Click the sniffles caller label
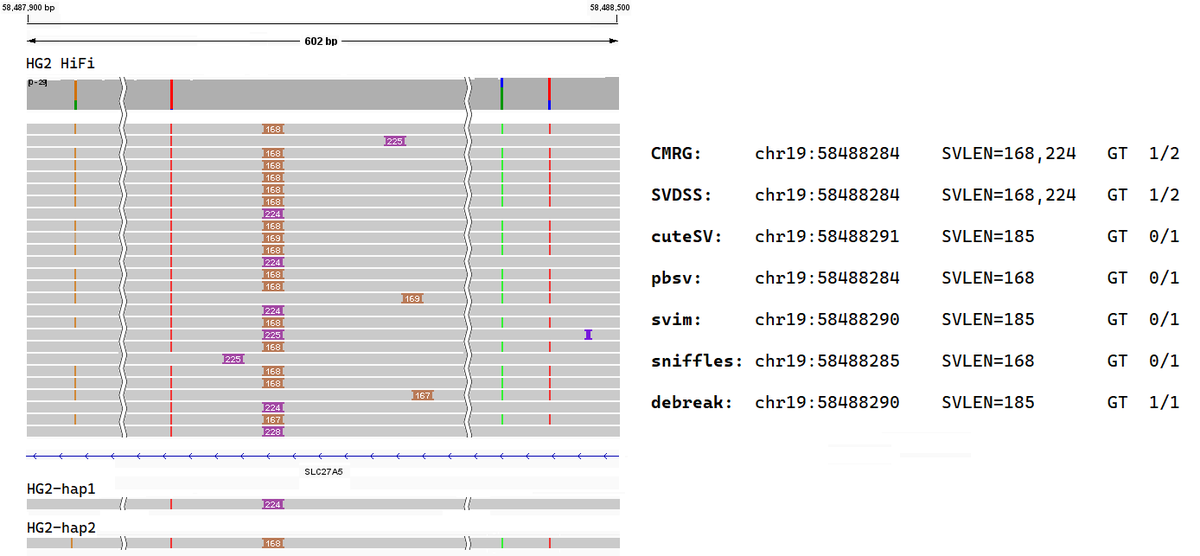The image size is (1200, 556). pyautogui.click(x=697, y=361)
